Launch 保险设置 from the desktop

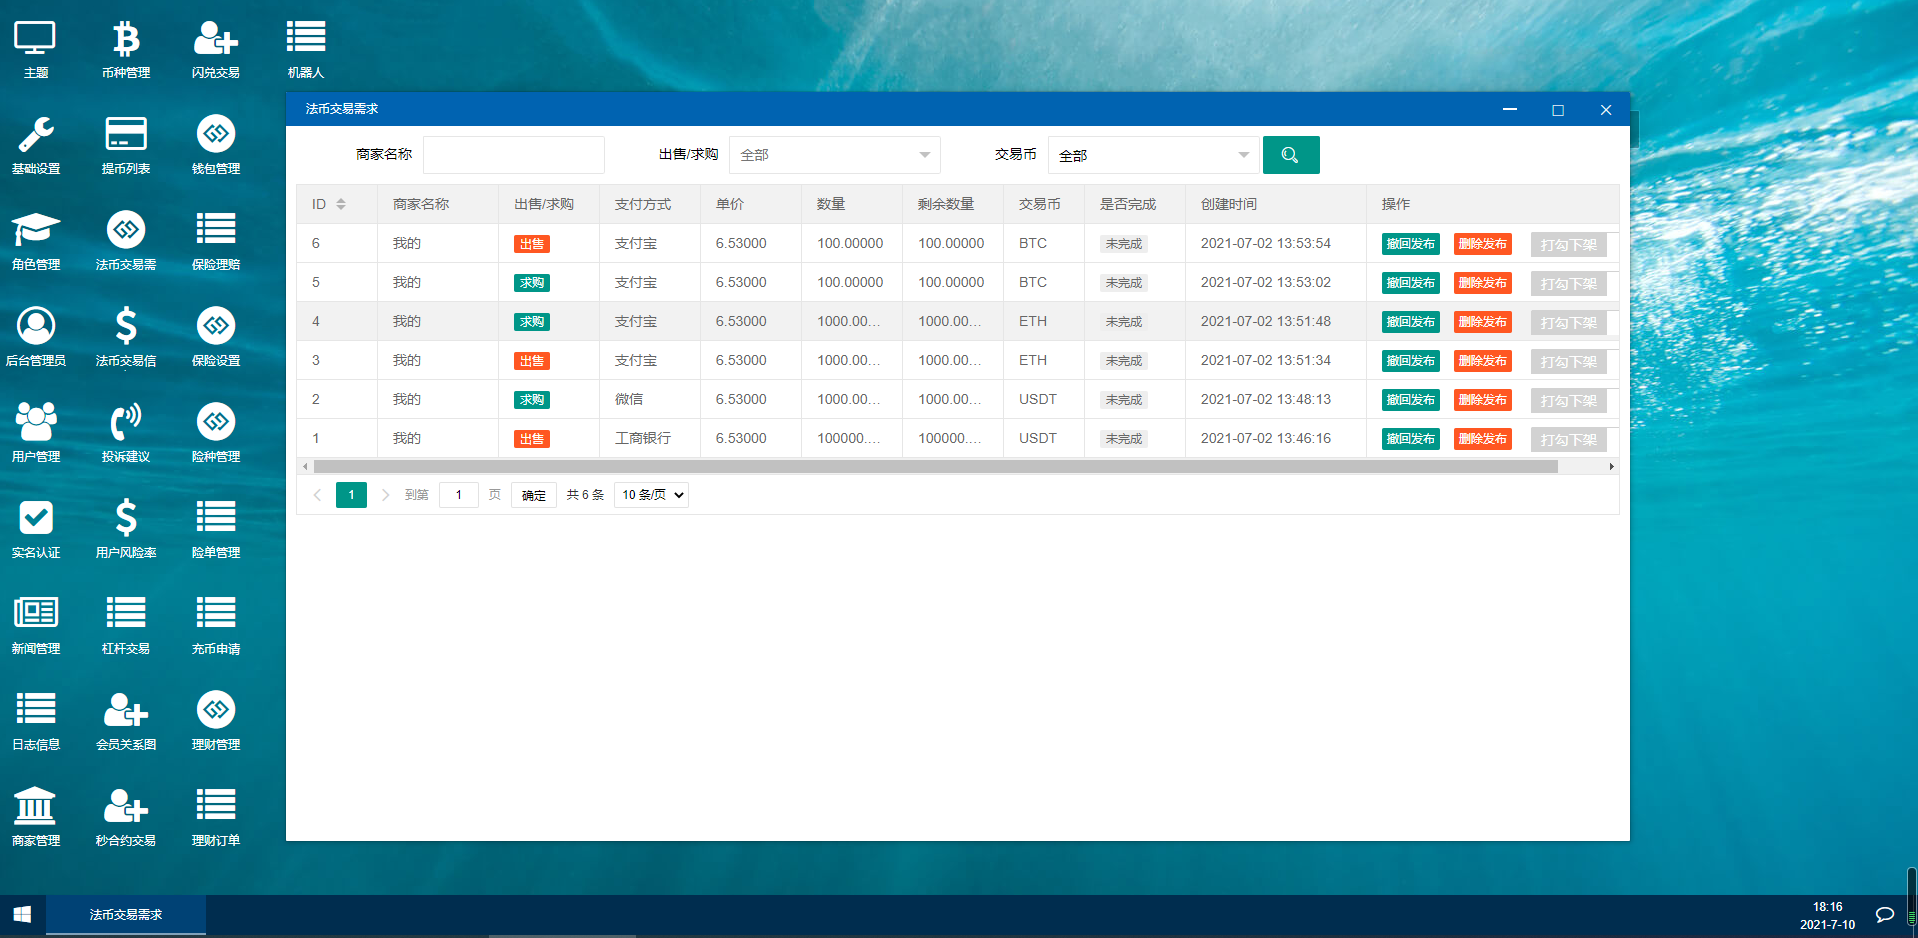click(x=216, y=337)
